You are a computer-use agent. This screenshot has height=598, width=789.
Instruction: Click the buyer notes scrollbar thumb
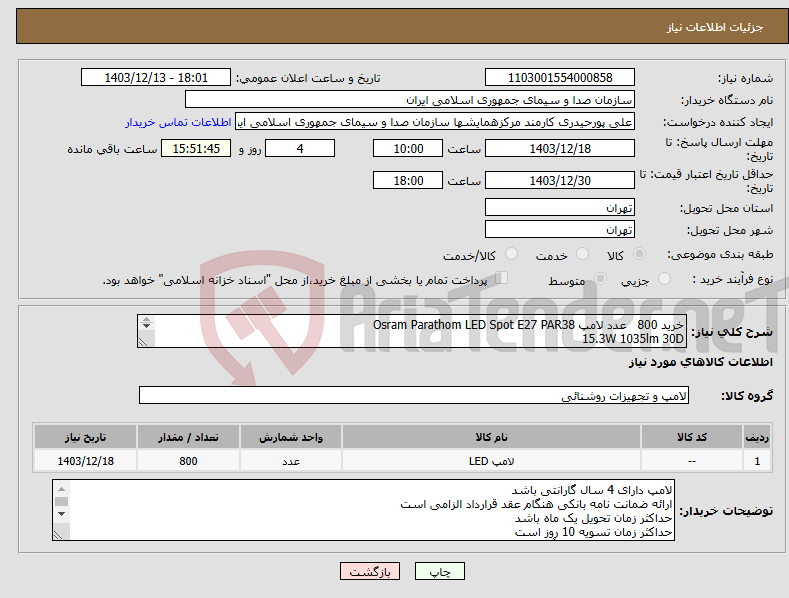point(61,501)
